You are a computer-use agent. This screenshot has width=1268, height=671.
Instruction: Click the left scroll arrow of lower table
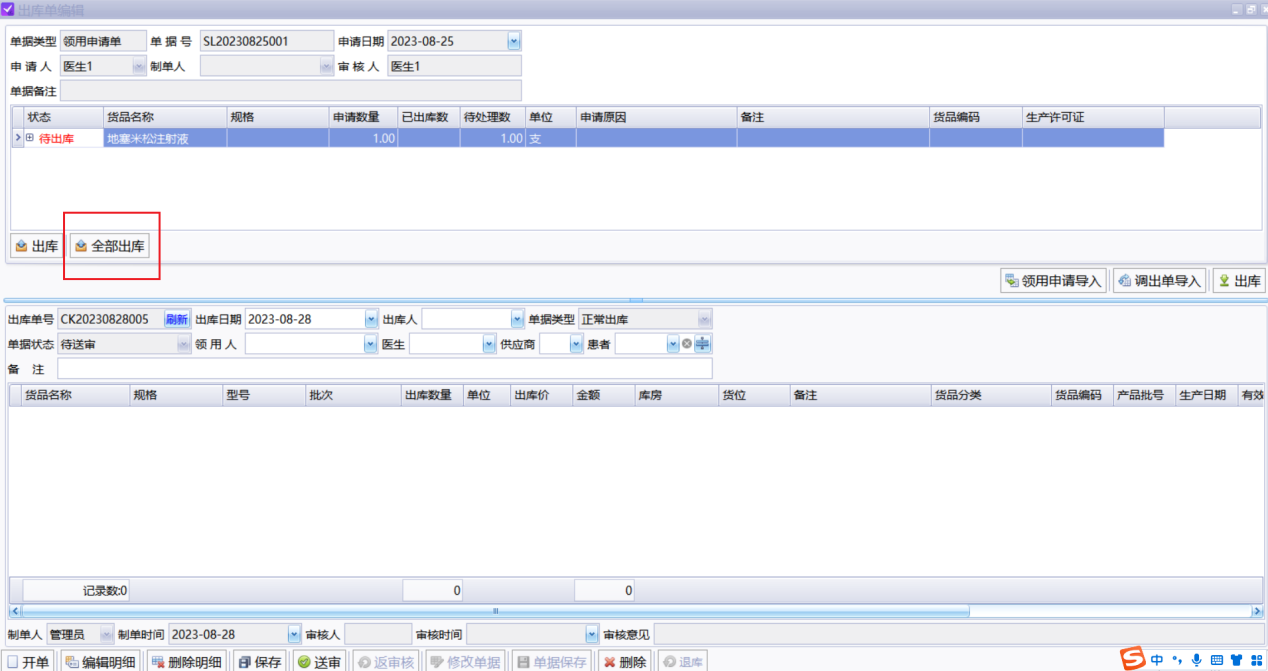click(x=14, y=610)
